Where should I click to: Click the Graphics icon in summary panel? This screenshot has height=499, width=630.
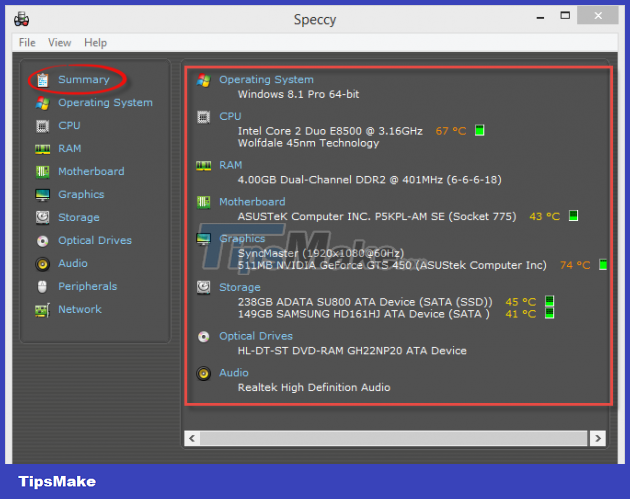tap(204, 239)
